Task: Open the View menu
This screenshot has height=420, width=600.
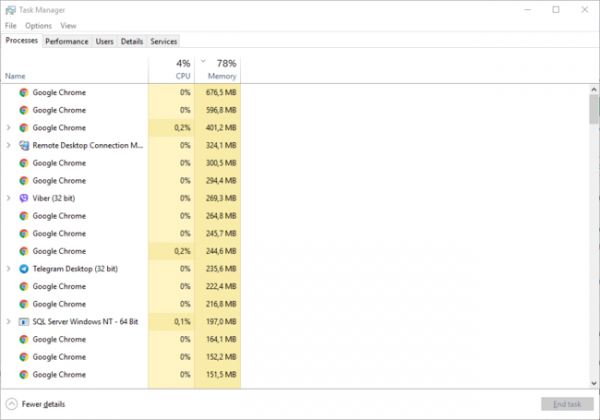Action: (68, 26)
